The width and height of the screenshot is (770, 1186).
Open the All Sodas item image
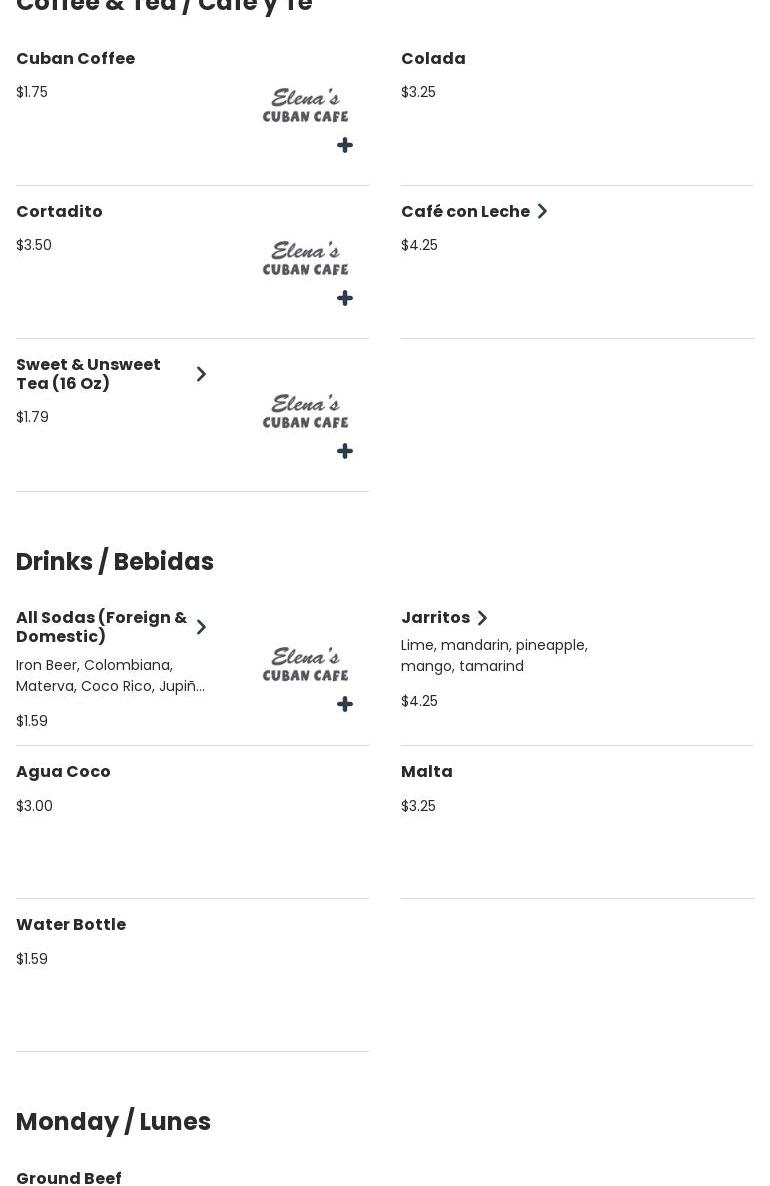(305, 664)
